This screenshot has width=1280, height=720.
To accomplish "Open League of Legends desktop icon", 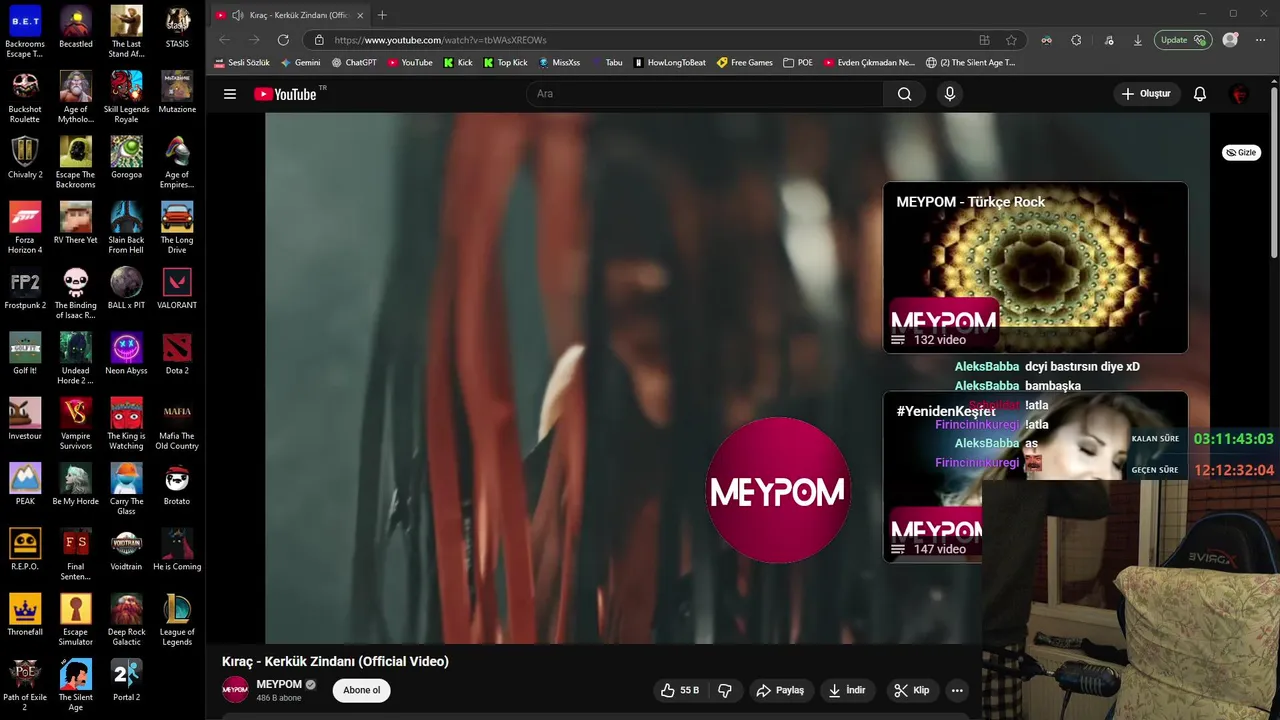I will (x=177, y=620).
